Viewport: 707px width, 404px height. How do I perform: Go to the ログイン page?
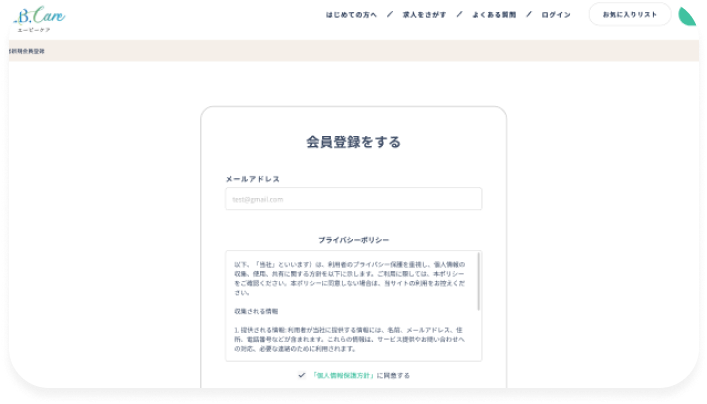click(556, 15)
